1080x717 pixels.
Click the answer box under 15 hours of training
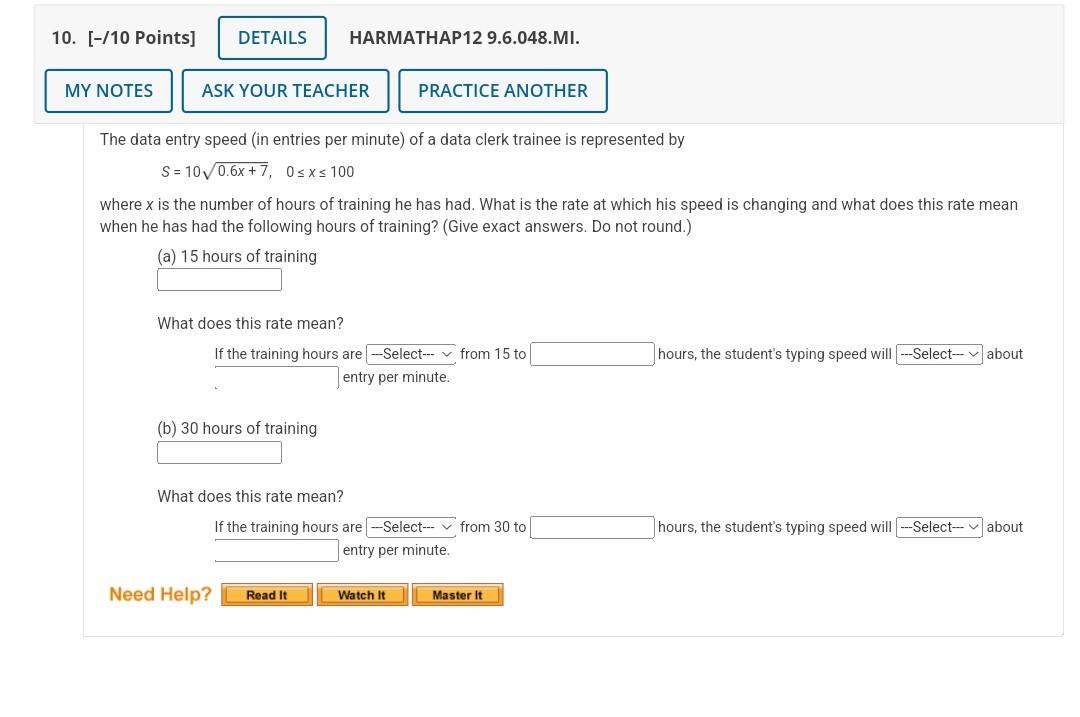tap(219, 279)
